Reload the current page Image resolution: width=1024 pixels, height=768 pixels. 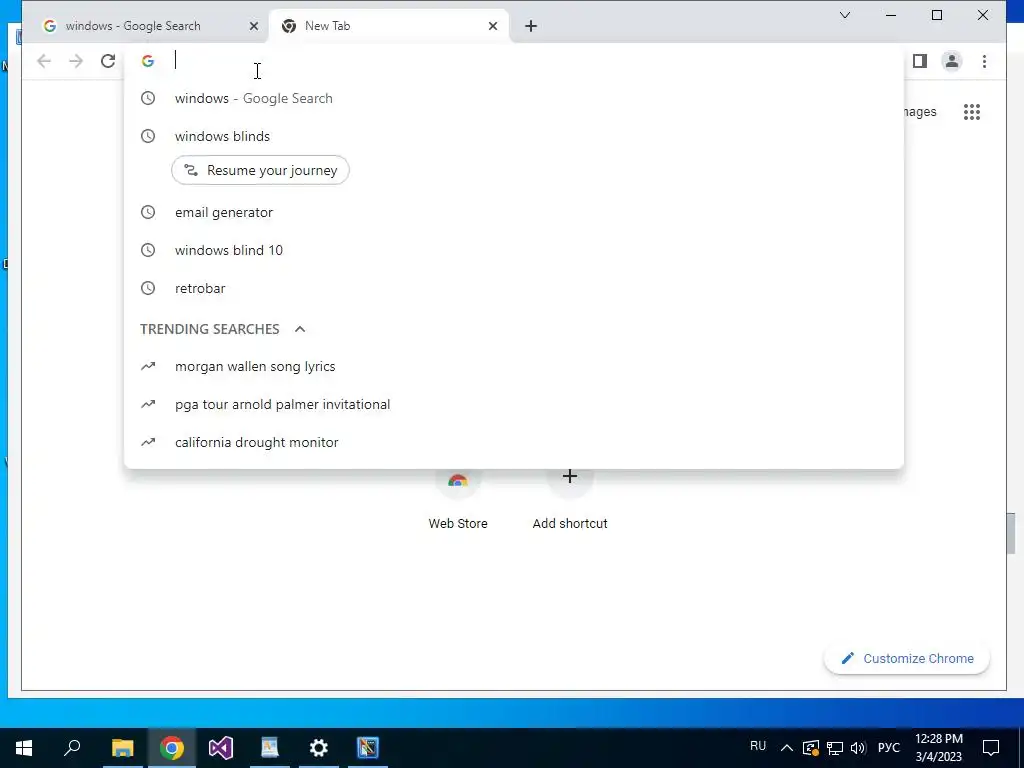[108, 61]
